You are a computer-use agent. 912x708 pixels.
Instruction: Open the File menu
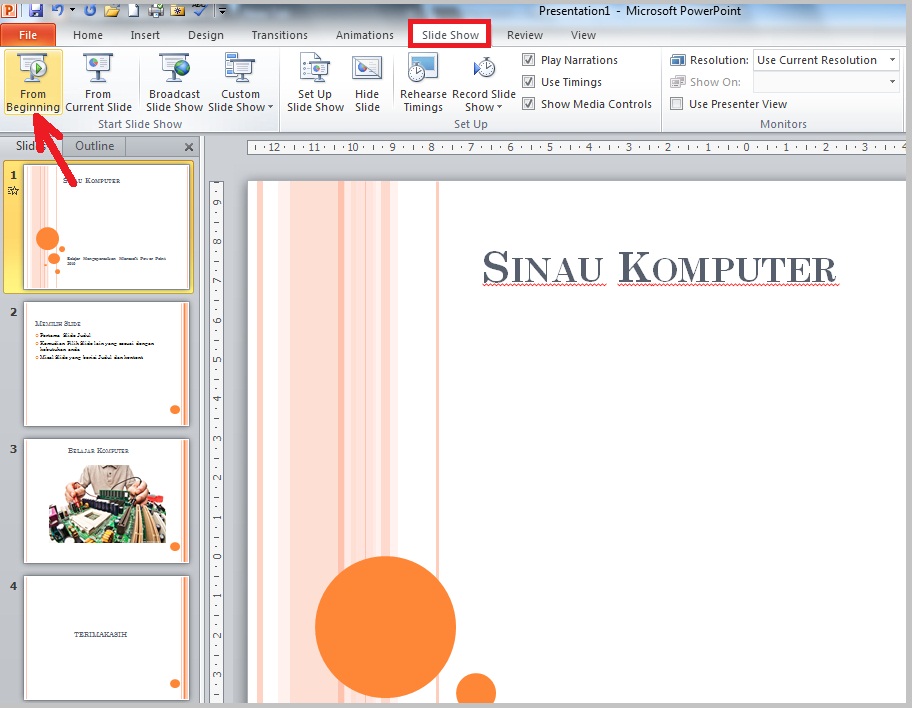coord(28,35)
